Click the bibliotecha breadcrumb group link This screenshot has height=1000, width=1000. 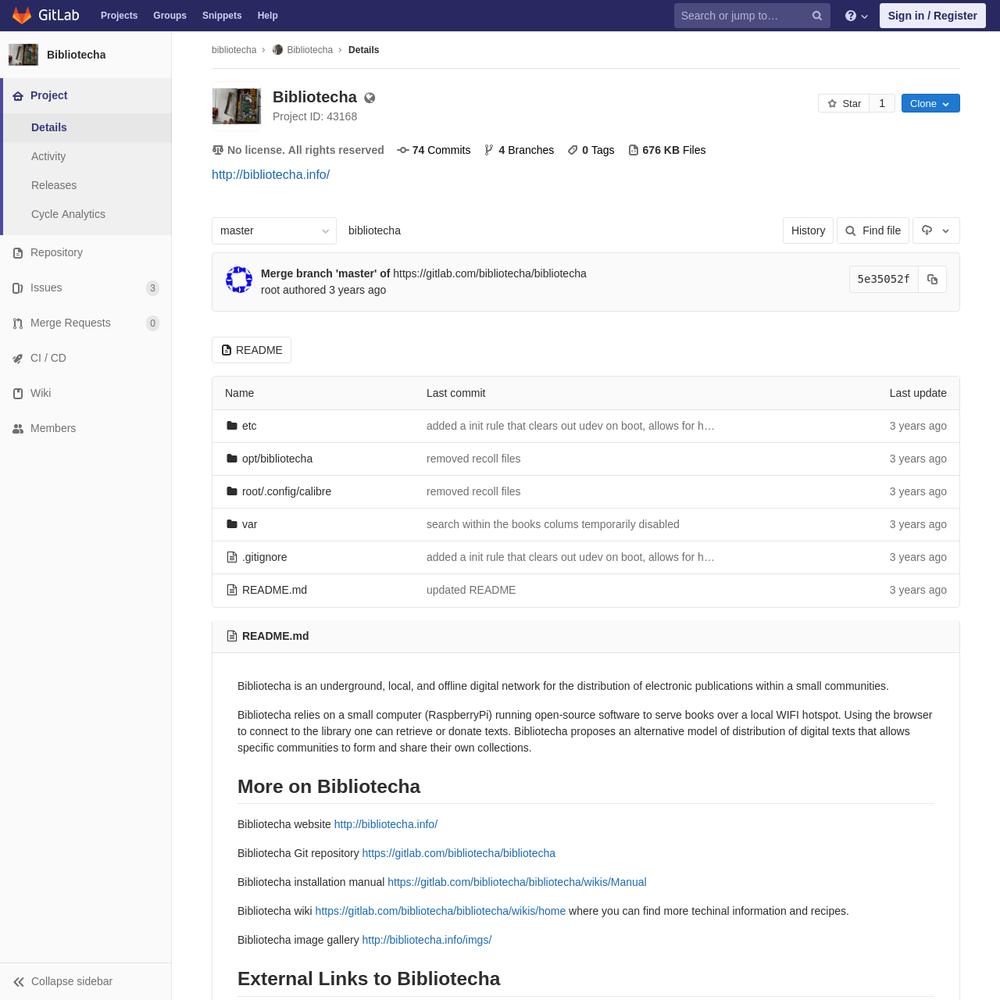pyautogui.click(x=233, y=50)
